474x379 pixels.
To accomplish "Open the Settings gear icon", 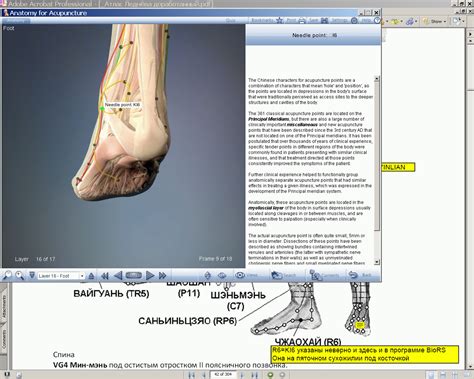I will [x=354, y=20].
